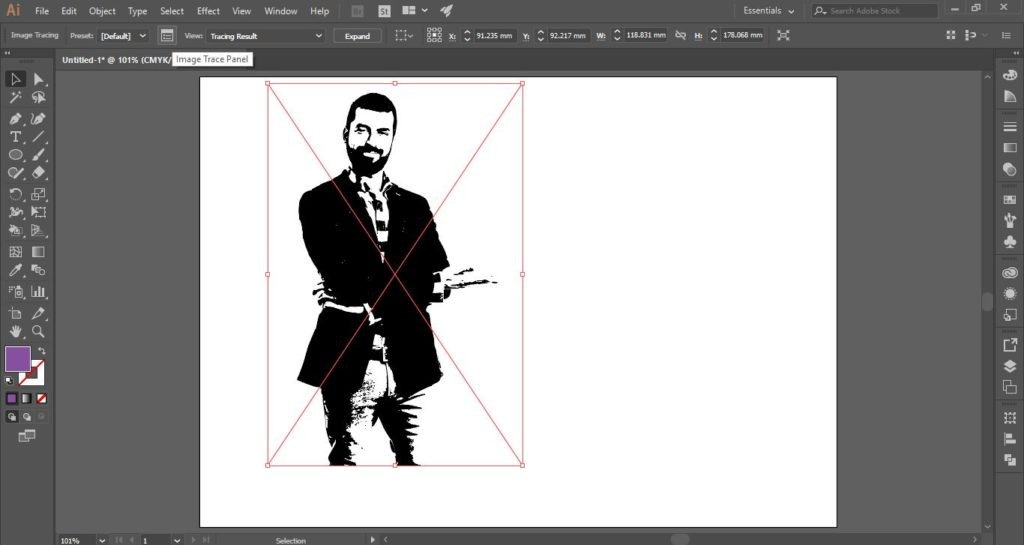Select the Symbol Sprayer tool
Viewport: 1024px width, 545px height.
[x=15, y=292]
